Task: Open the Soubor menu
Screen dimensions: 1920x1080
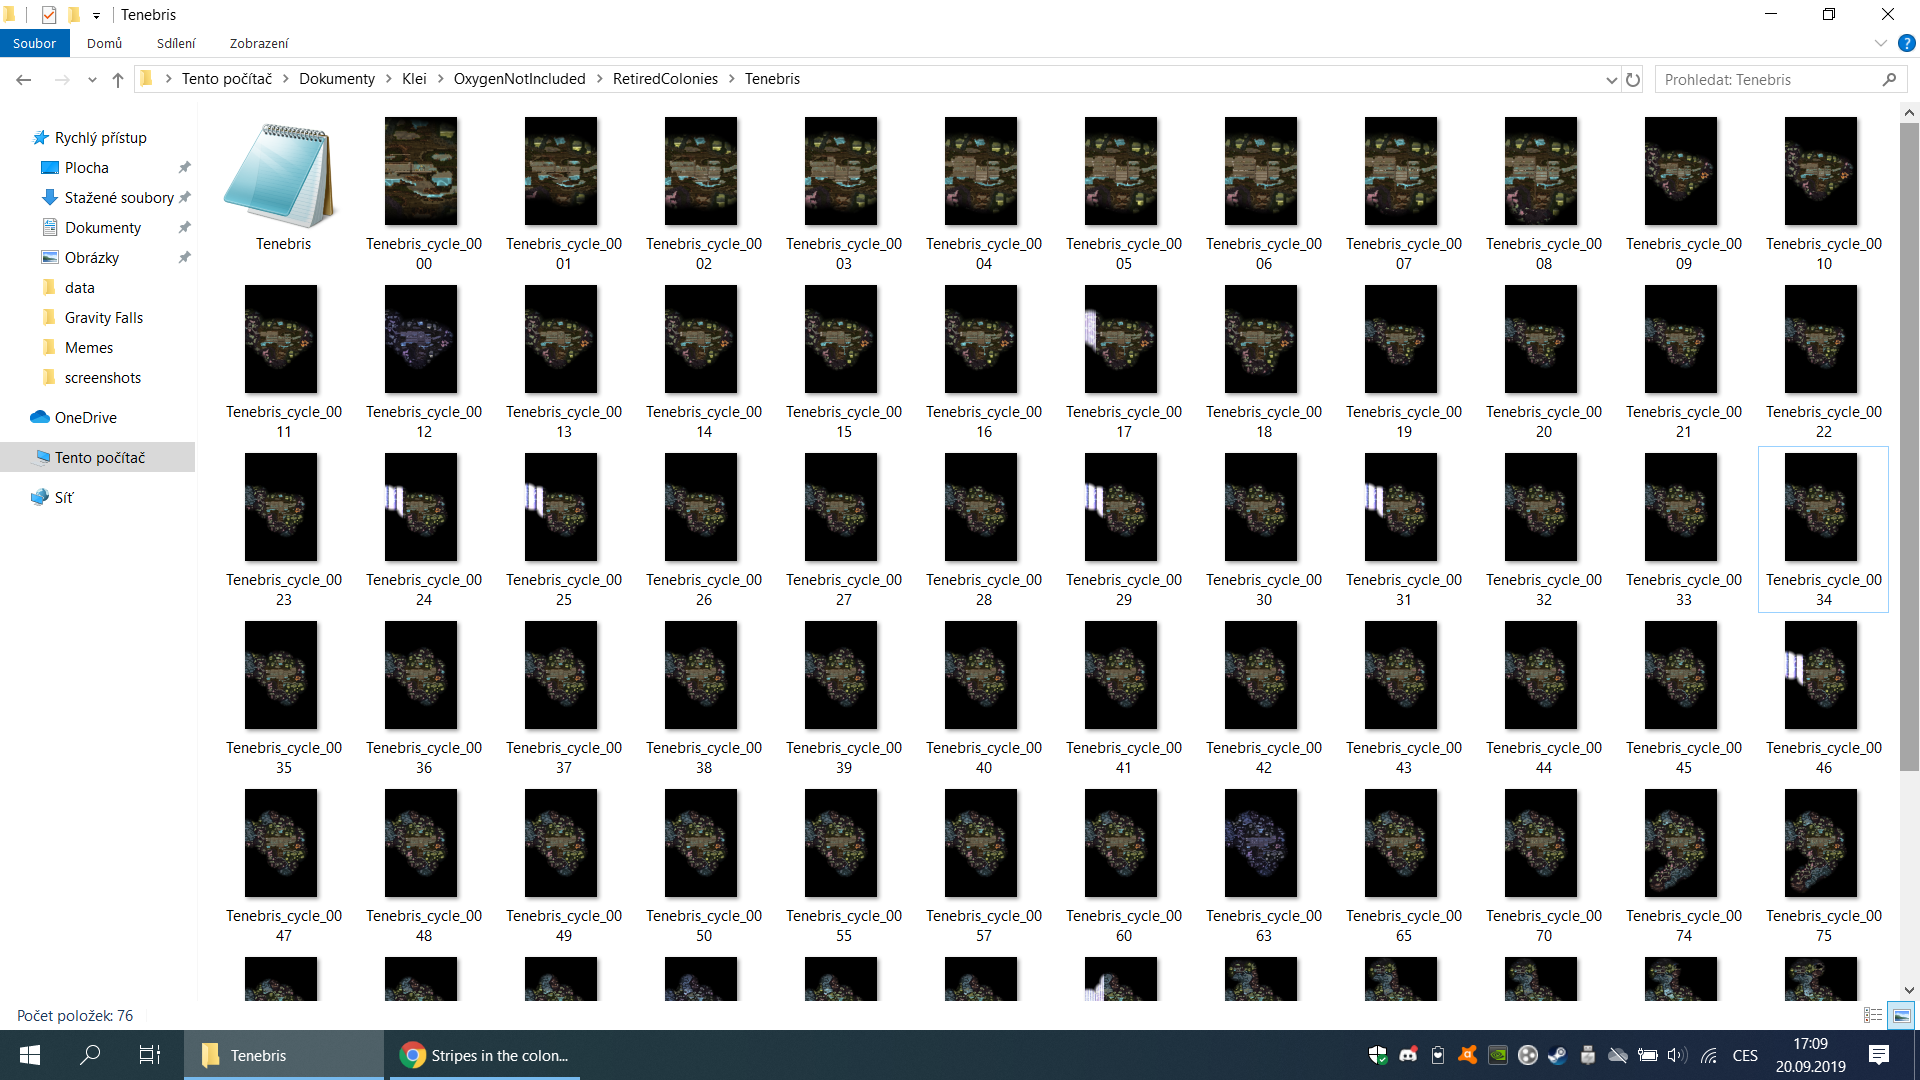Action: tap(34, 43)
